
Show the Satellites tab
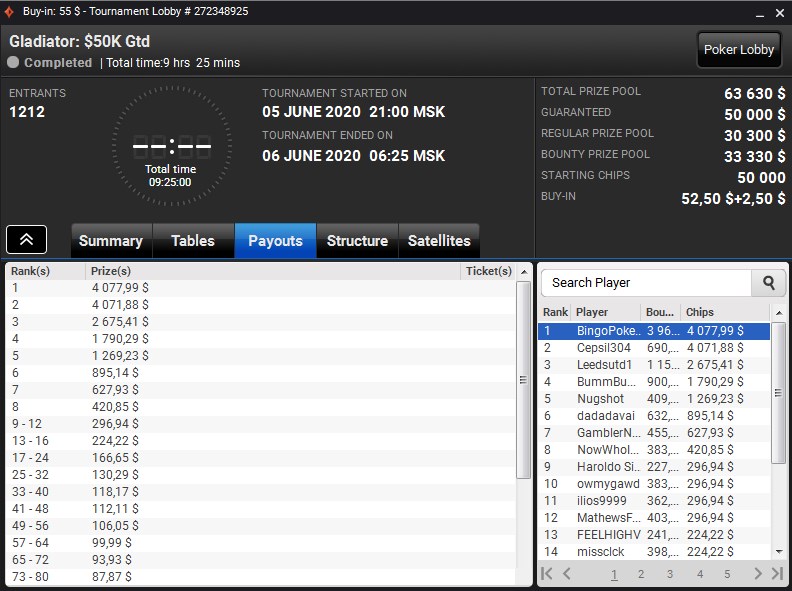point(438,241)
